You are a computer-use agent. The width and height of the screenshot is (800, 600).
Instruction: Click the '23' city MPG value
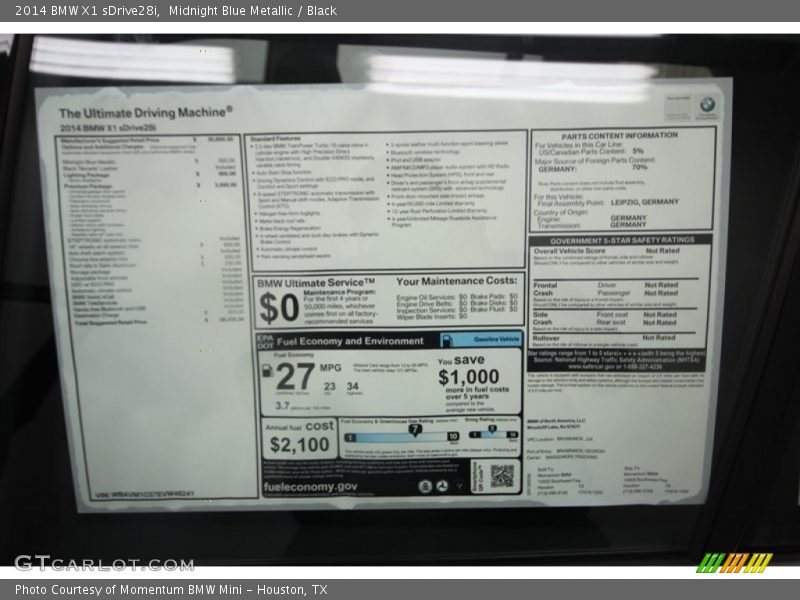tap(330, 387)
